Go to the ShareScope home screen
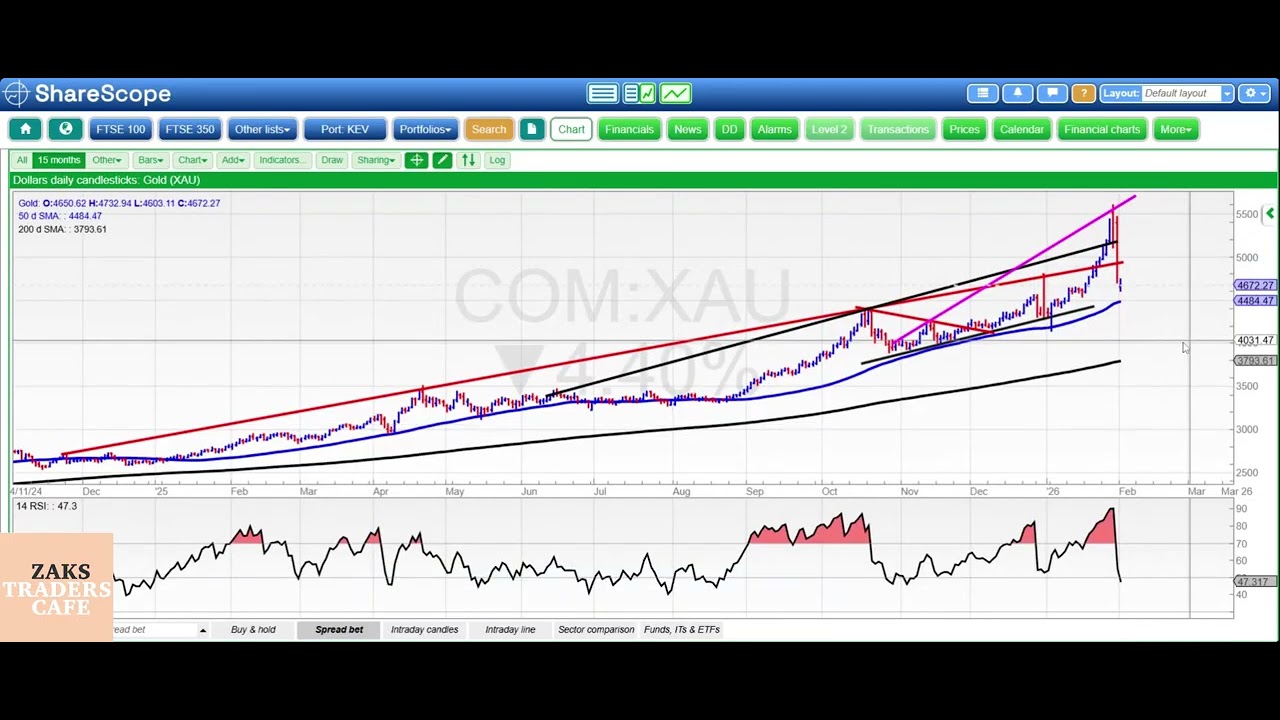Image resolution: width=1280 pixels, height=720 pixels. tap(25, 129)
